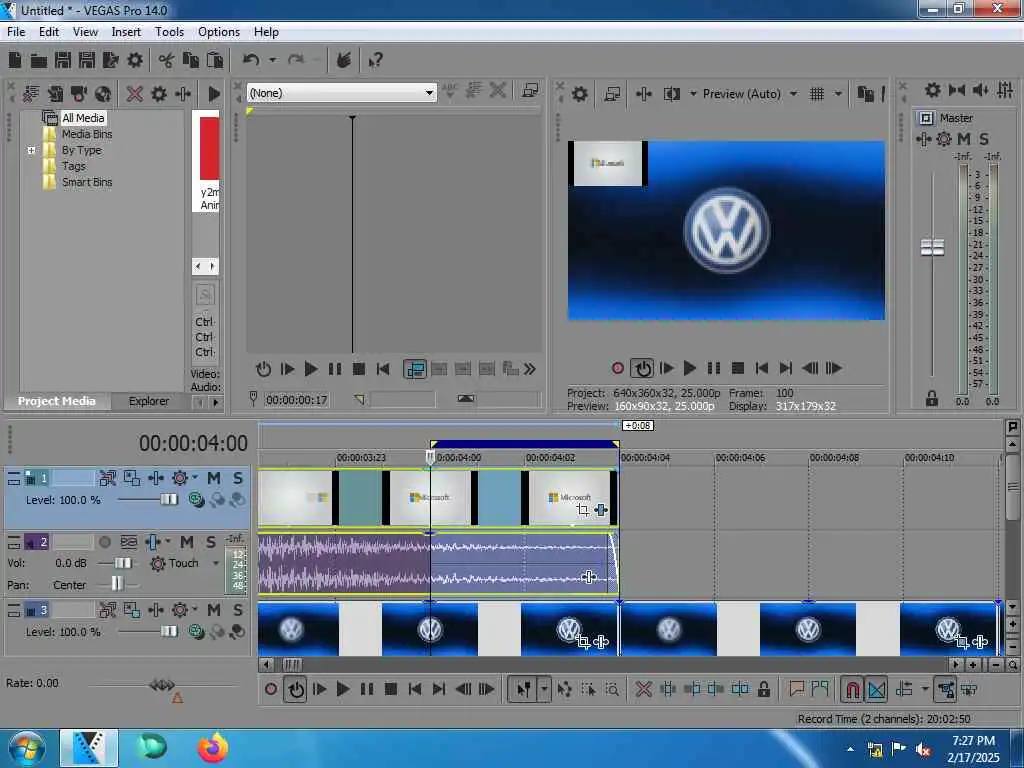Switch to the Explorer tab
Viewport: 1024px width, 768px height.
pyautogui.click(x=149, y=401)
